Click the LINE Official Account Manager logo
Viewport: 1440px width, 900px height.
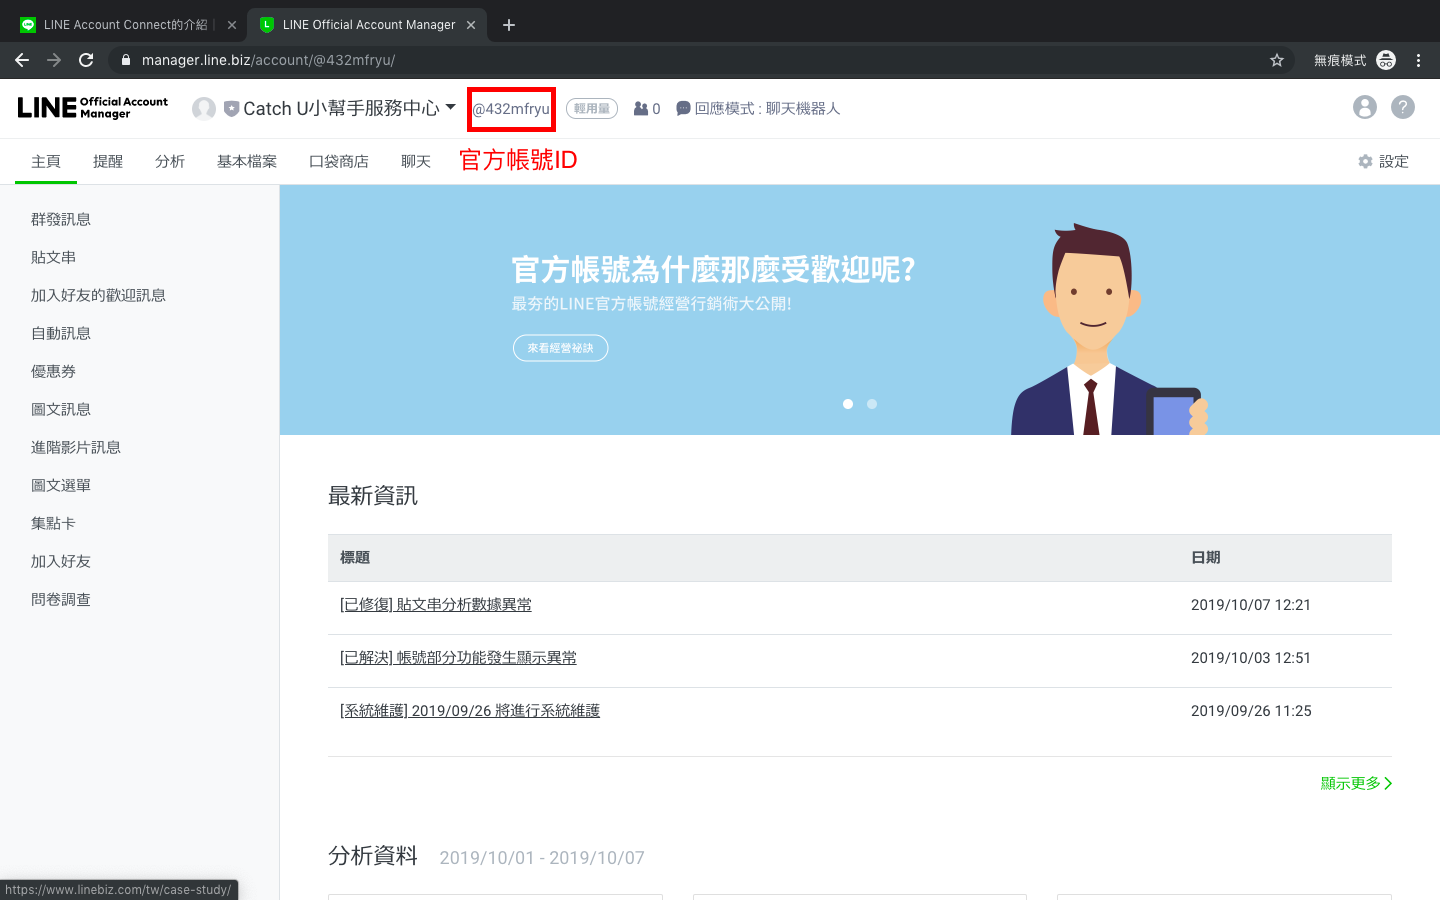coord(93,108)
